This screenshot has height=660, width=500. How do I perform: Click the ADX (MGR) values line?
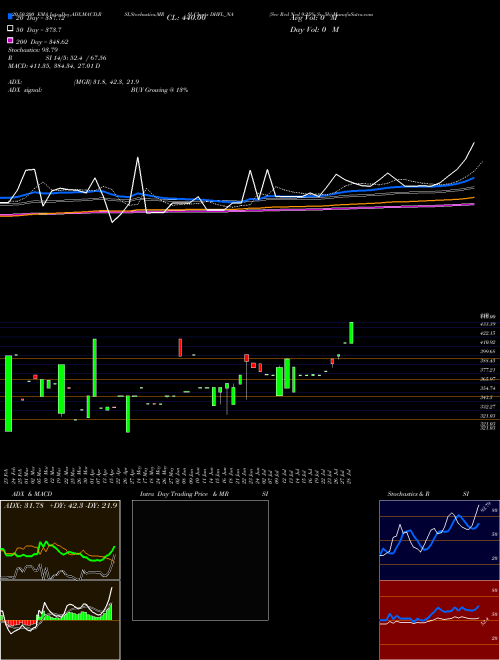74,82
